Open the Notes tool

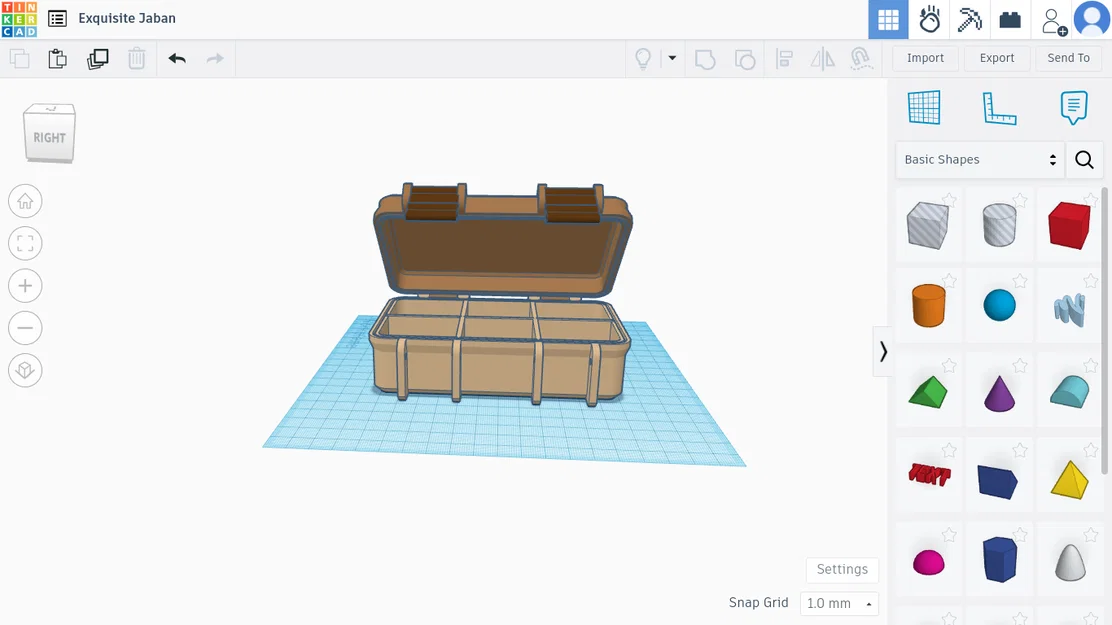point(1074,108)
